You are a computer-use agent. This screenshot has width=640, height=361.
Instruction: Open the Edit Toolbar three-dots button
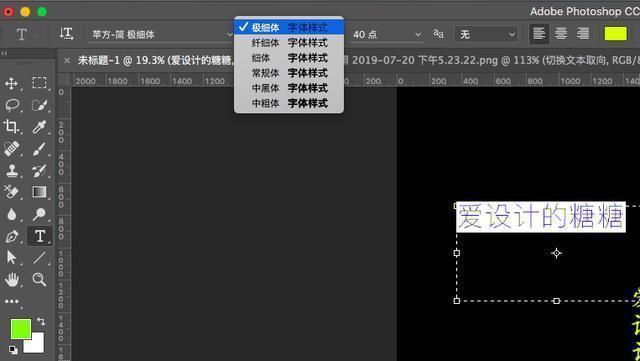(x=11, y=301)
